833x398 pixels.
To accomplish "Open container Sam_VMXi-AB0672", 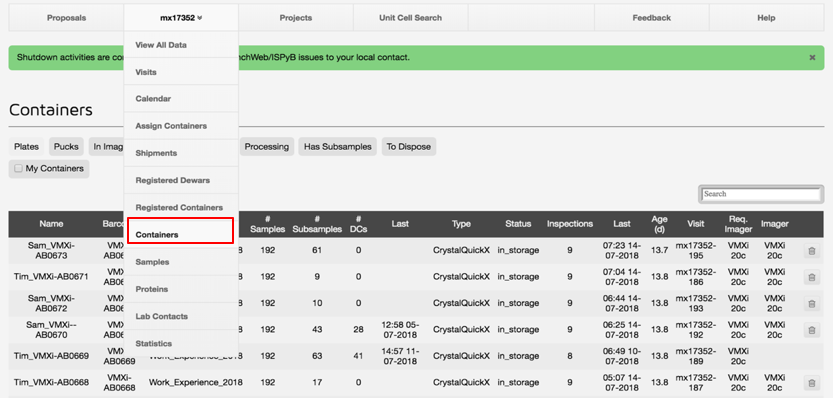I will 52,303.
